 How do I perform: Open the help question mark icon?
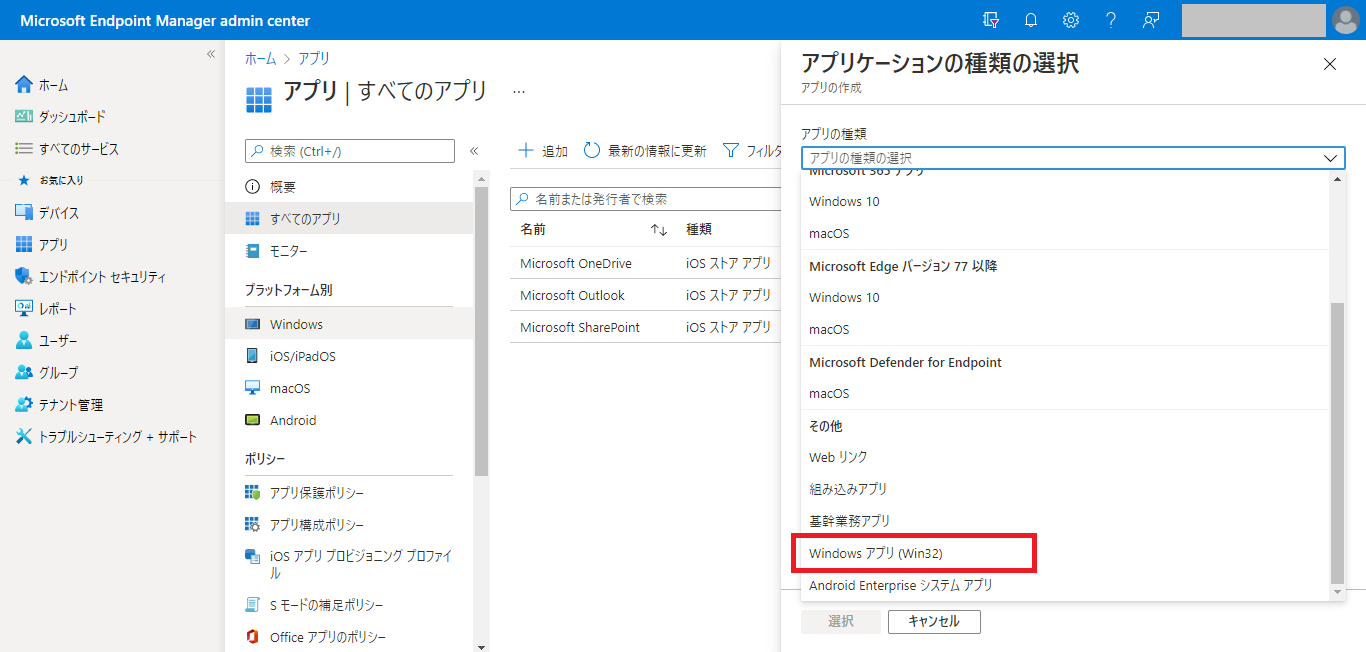point(1111,20)
